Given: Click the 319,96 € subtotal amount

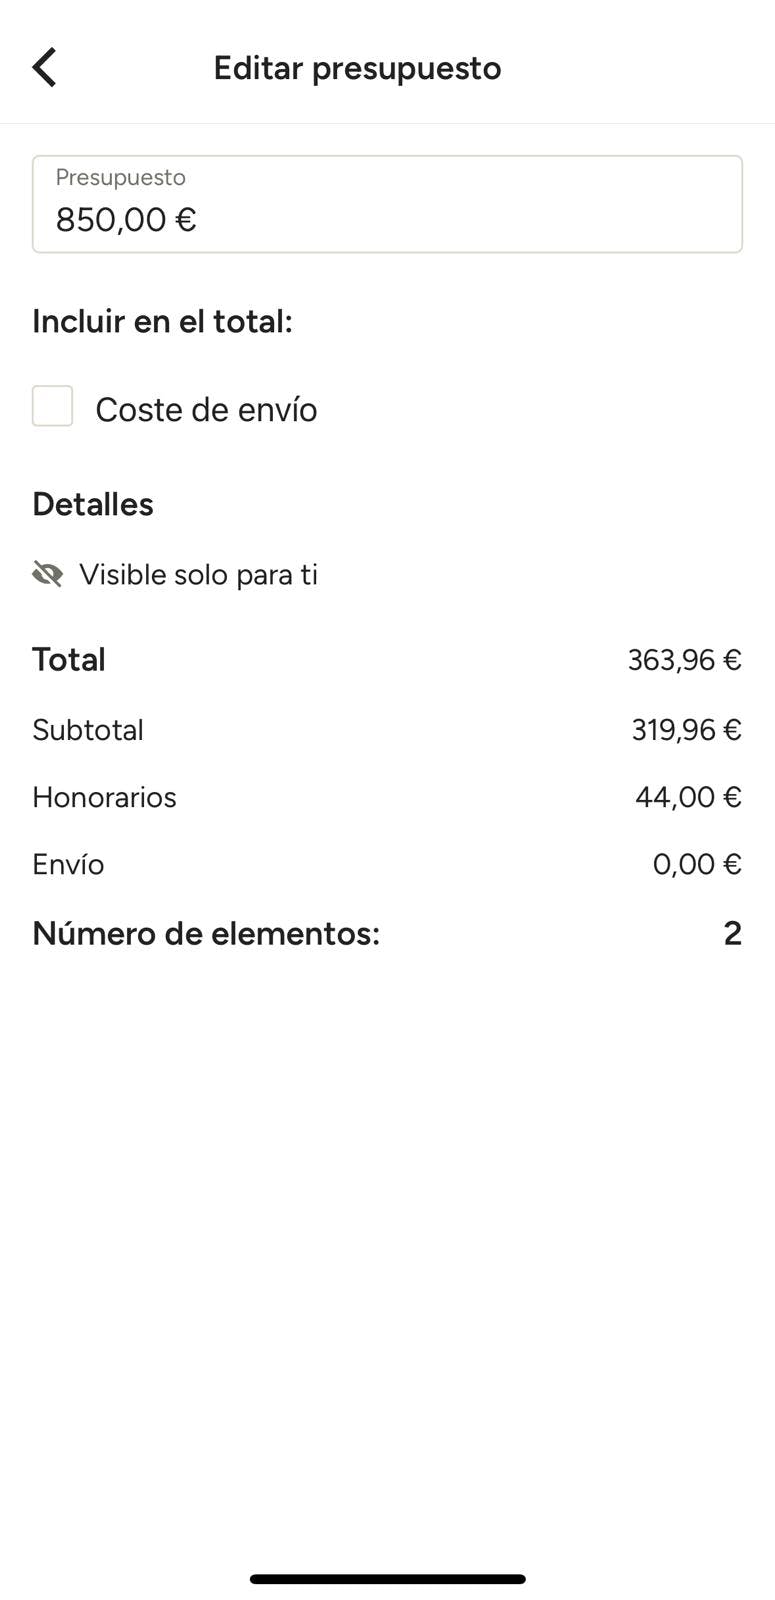Looking at the screenshot, I should [x=686, y=730].
